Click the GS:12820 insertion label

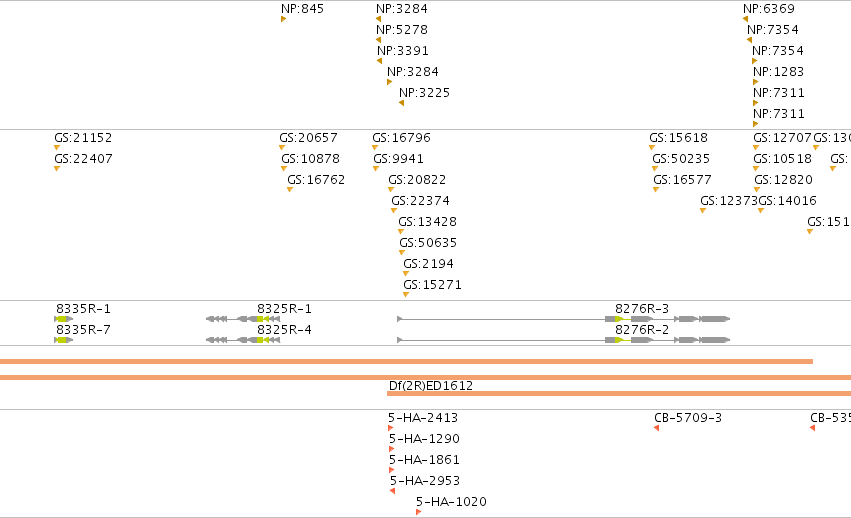(784, 179)
